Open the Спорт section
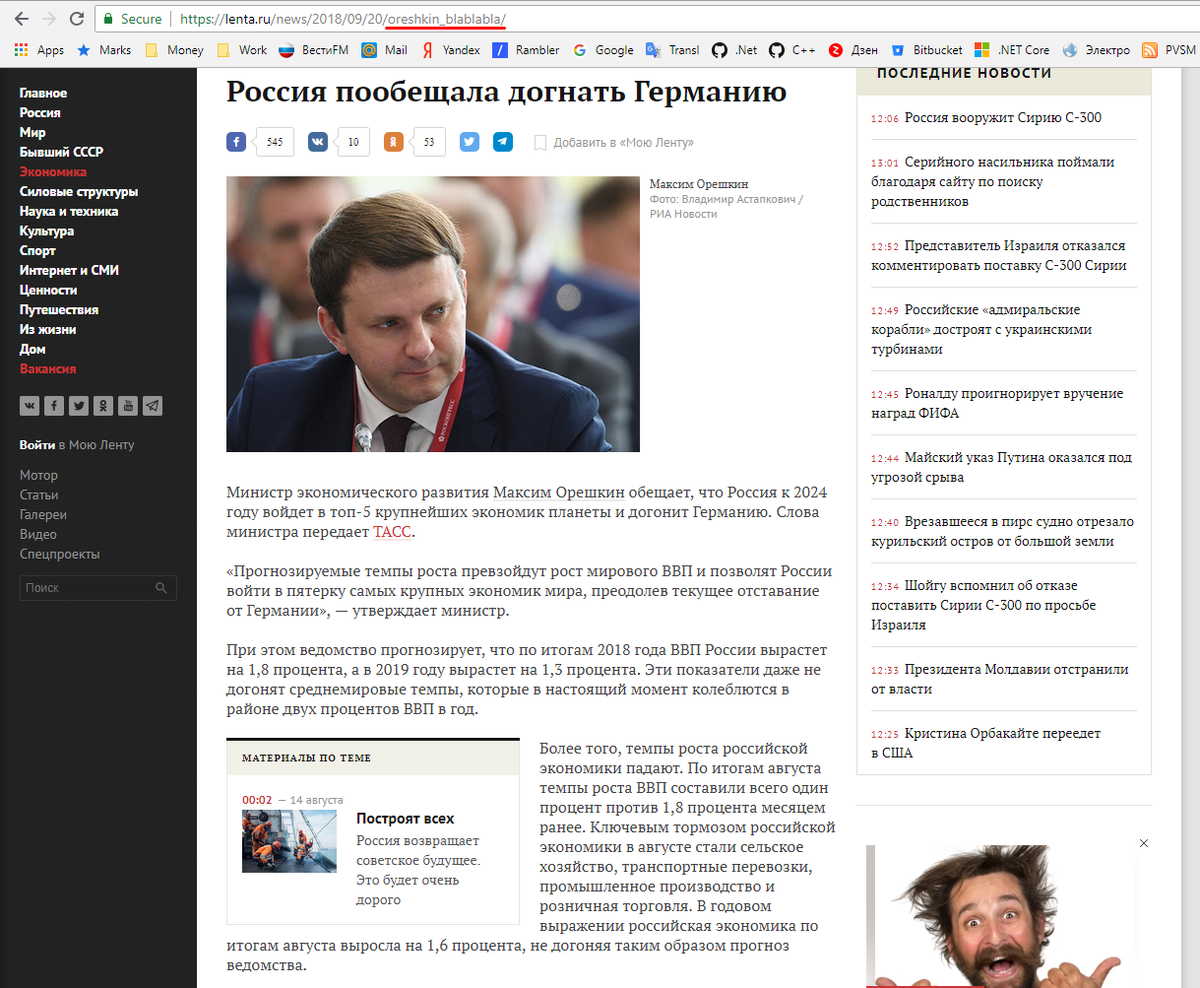Image resolution: width=1200 pixels, height=988 pixels. tap(38, 251)
